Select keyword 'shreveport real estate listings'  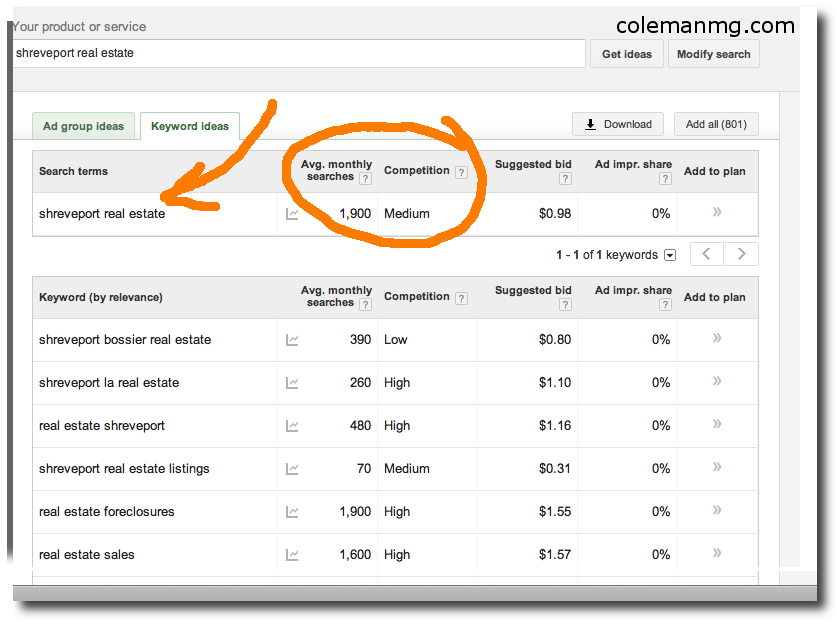click(124, 469)
